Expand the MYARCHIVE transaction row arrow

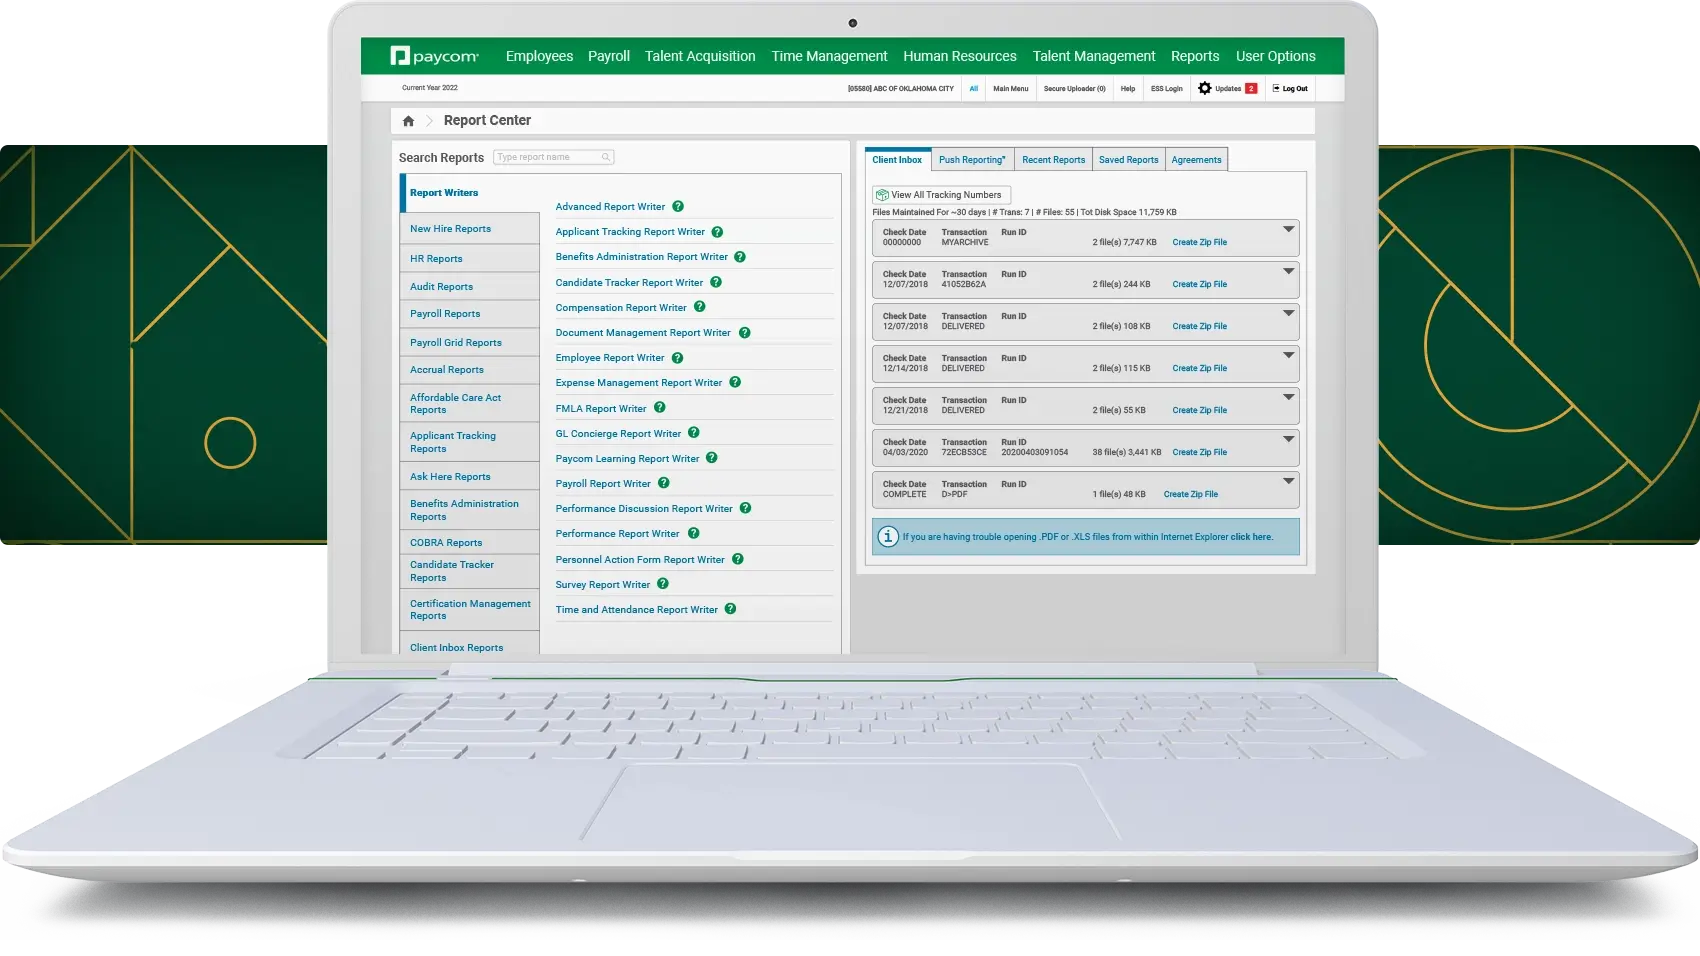click(1288, 229)
